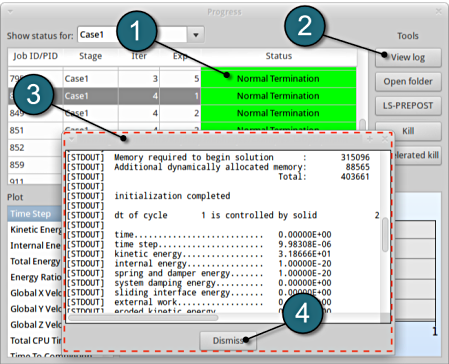Dismiss the log viewer dialog
Viewport: 449px width, 364px height.
coord(228,341)
